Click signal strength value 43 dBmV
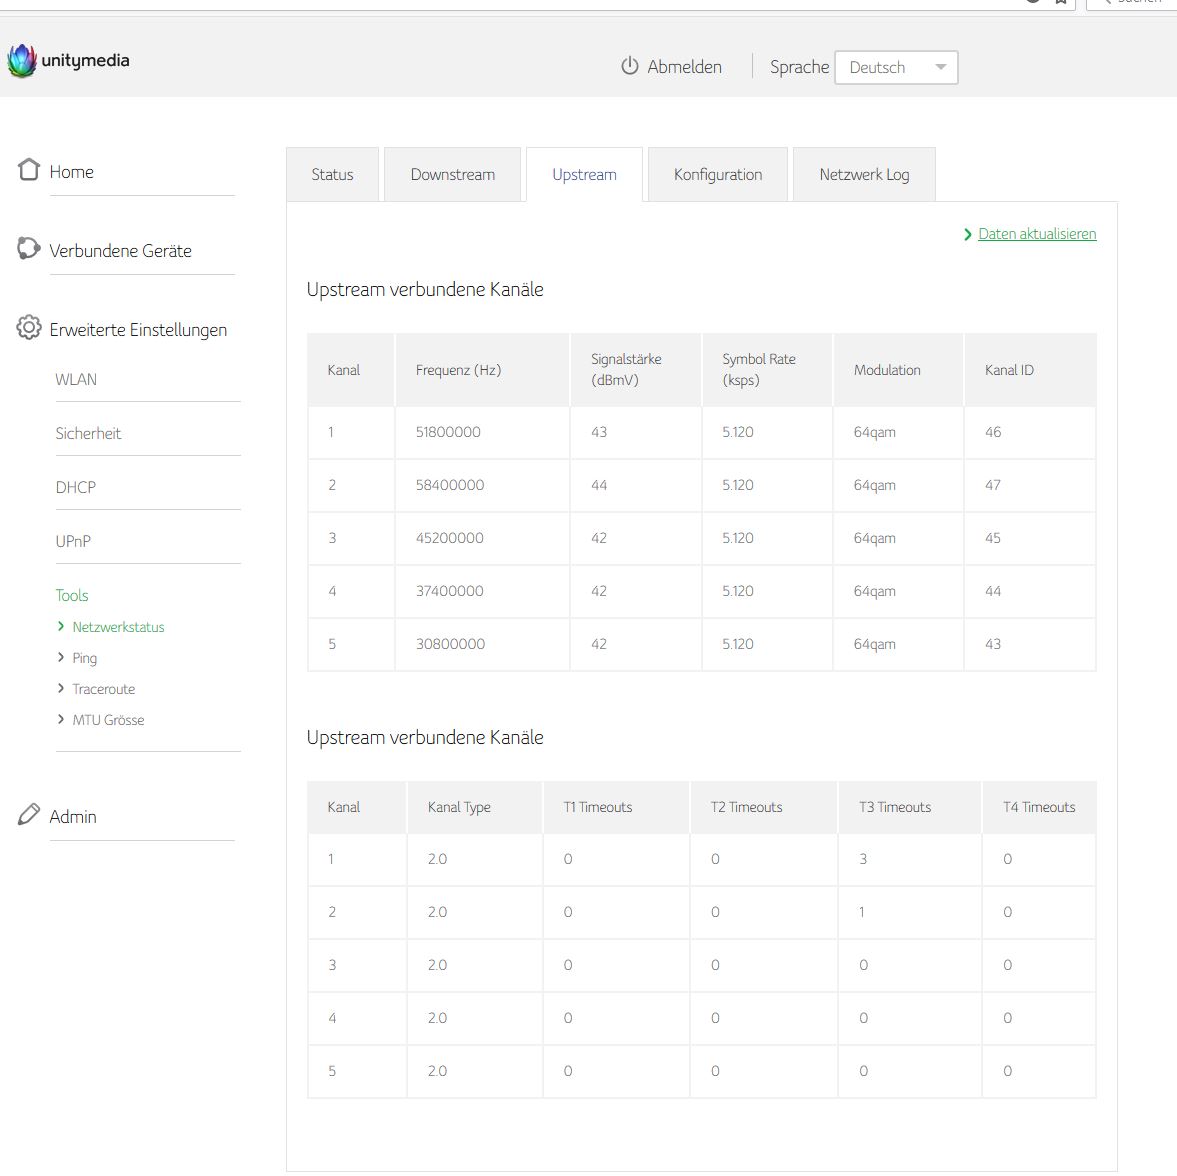The image size is (1177, 1176). [x=598, y=432]
